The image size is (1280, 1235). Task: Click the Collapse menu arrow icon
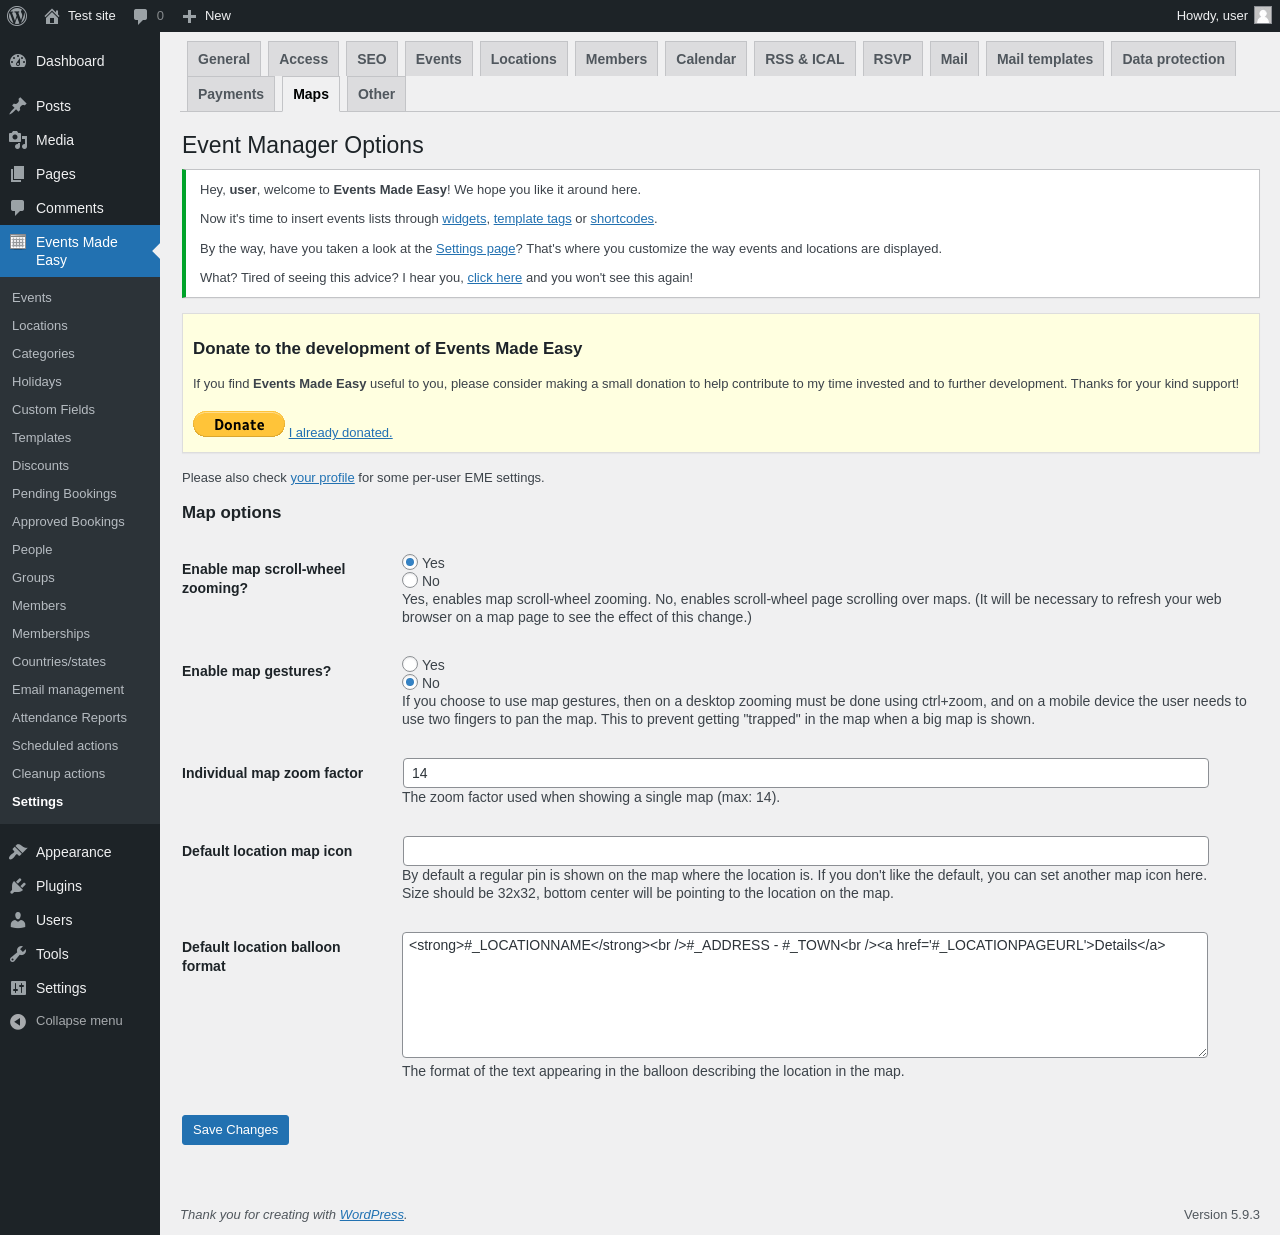pyautogui.click(x=18, y=1021)
